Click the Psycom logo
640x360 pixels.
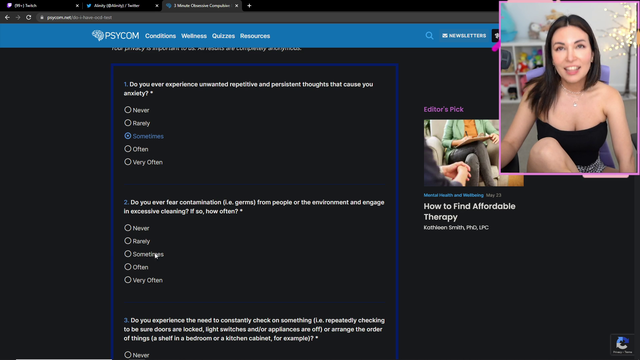tap(116, 36)
